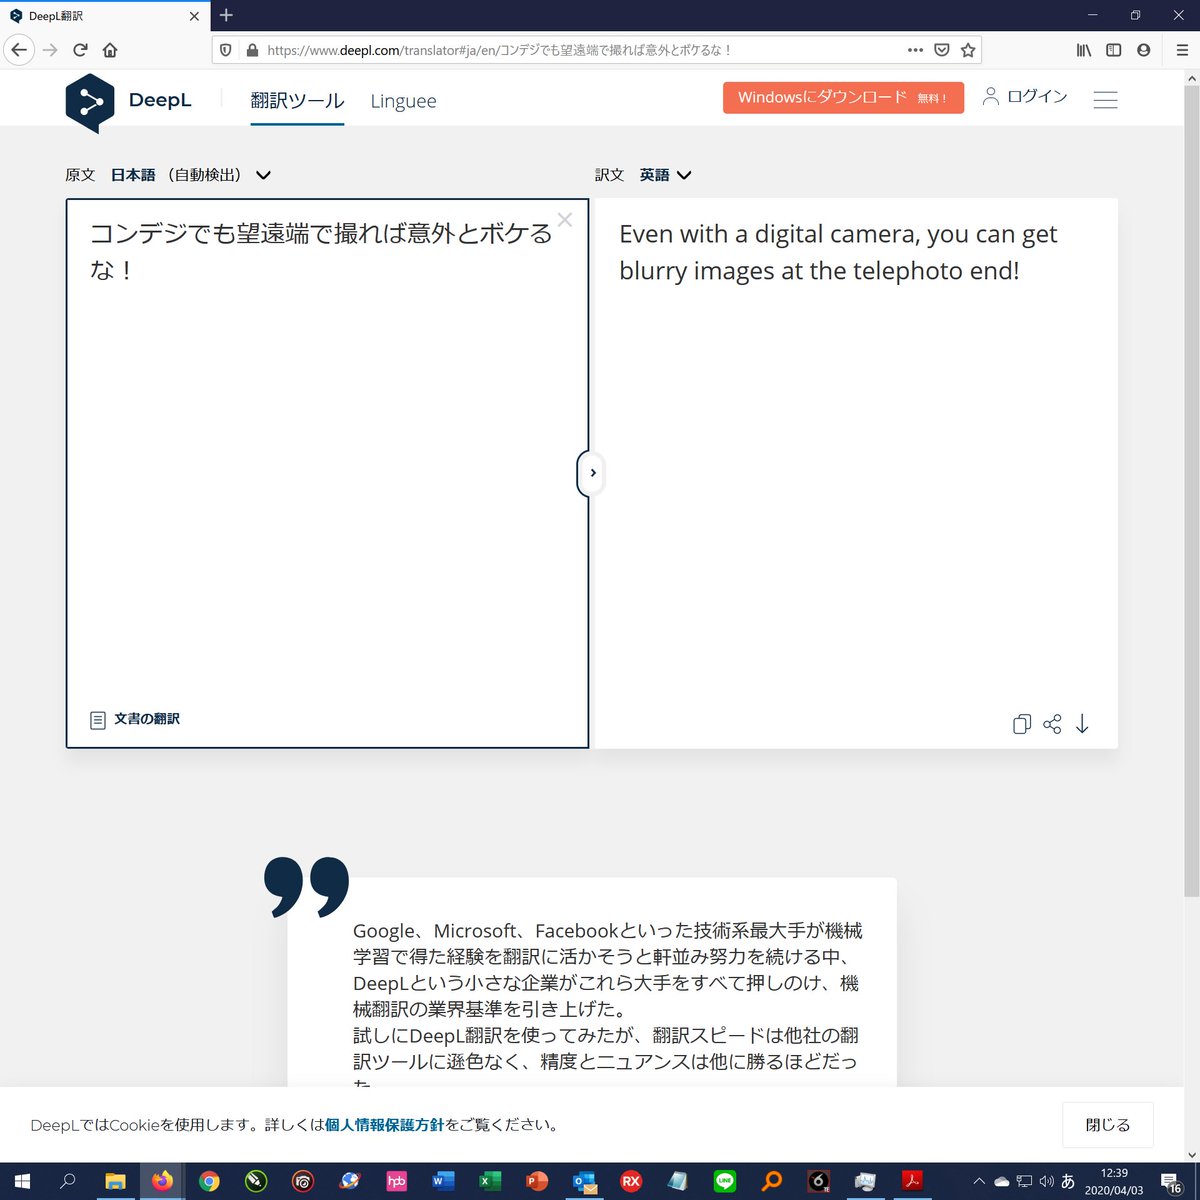Open the 個人情報保護方針 link

[x=384, y=1125]
